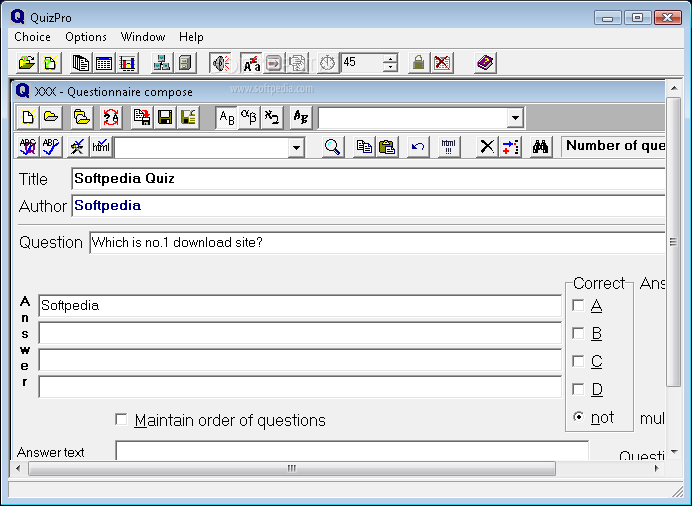
Task: Click the red ?A refresh icon
Action: (111, 117)
